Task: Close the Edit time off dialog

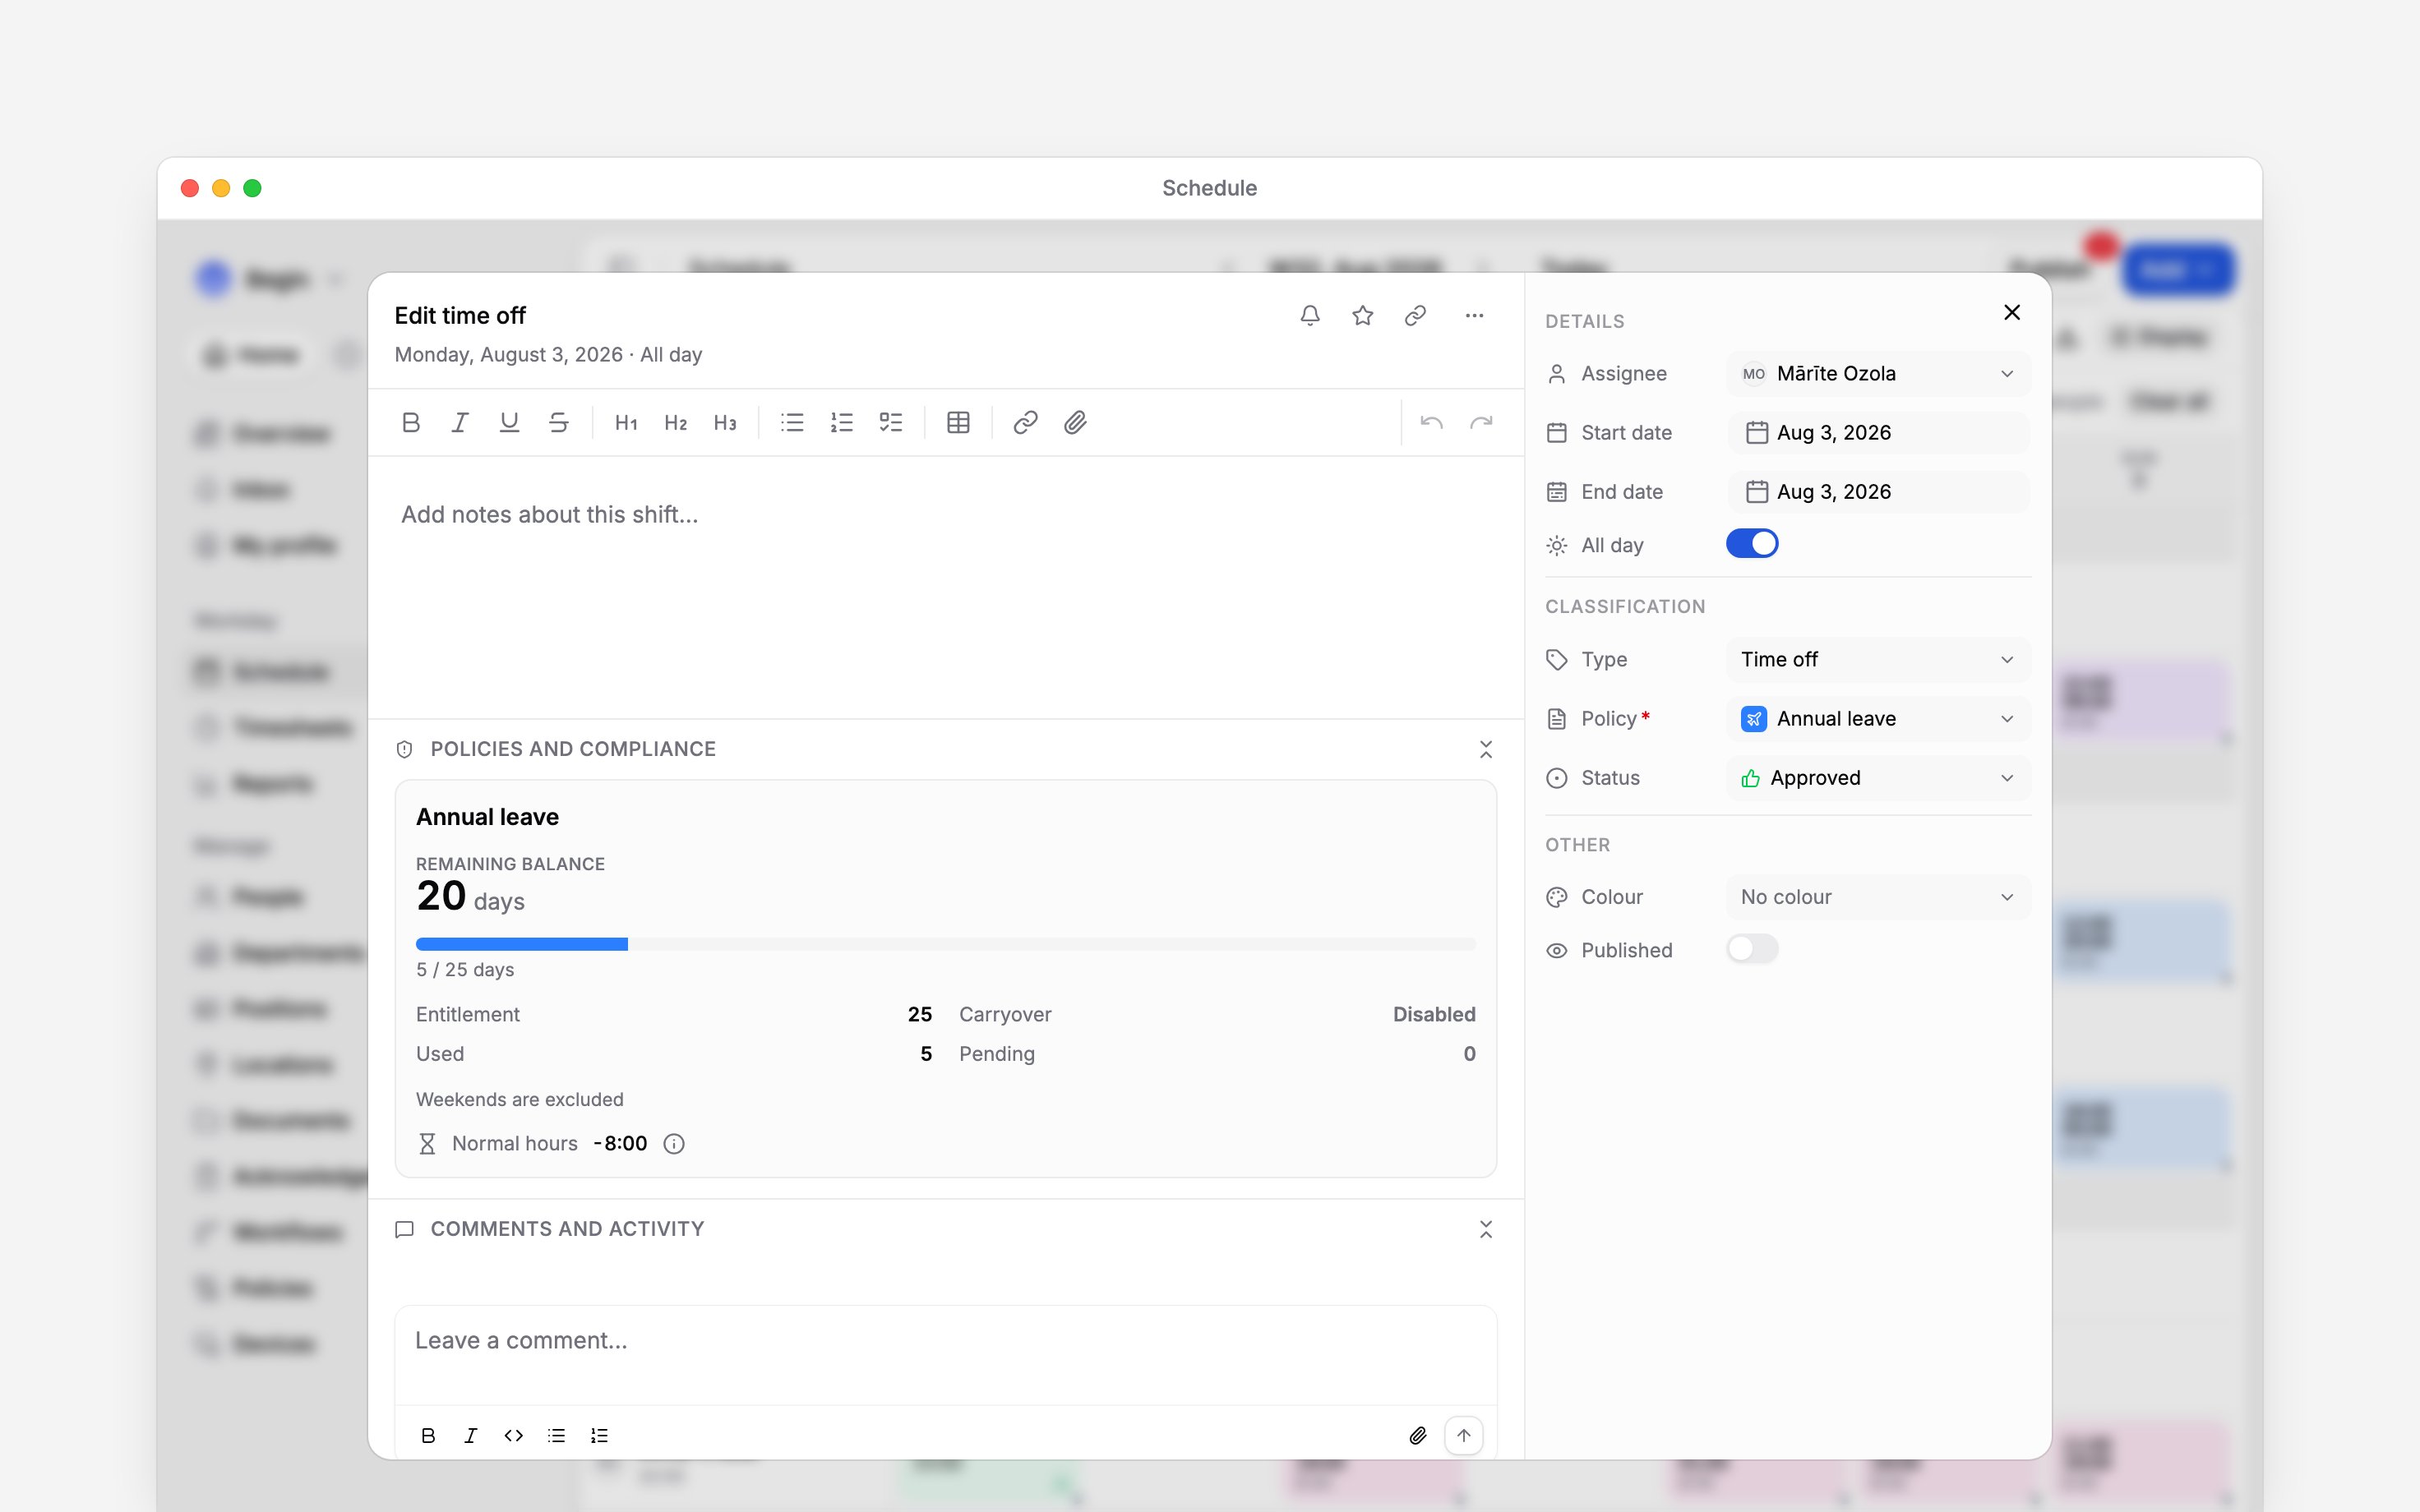Action: (x=2013, y=313)
